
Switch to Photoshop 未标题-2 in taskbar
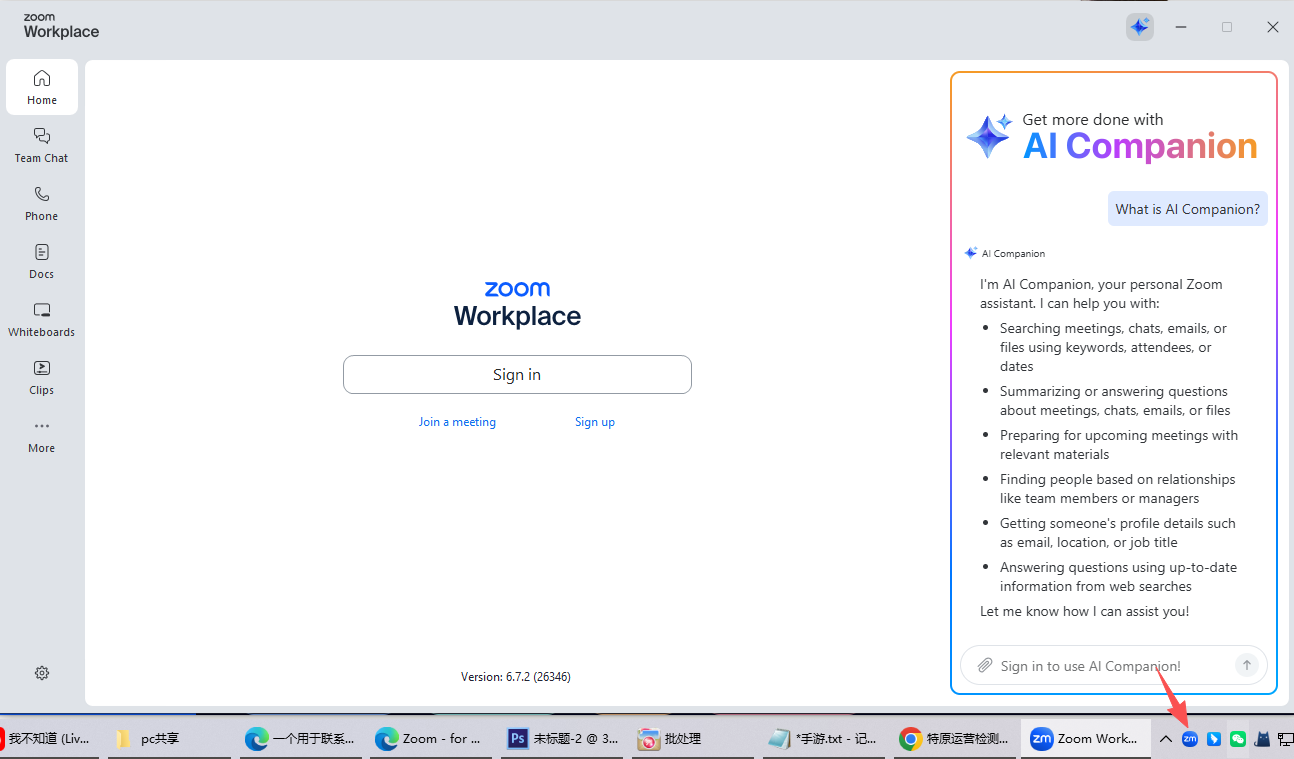click(x=564, y=739)
